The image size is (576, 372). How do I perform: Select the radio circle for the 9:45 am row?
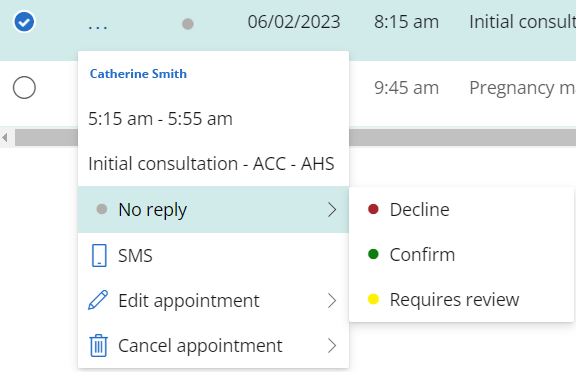tap(24, 87)
